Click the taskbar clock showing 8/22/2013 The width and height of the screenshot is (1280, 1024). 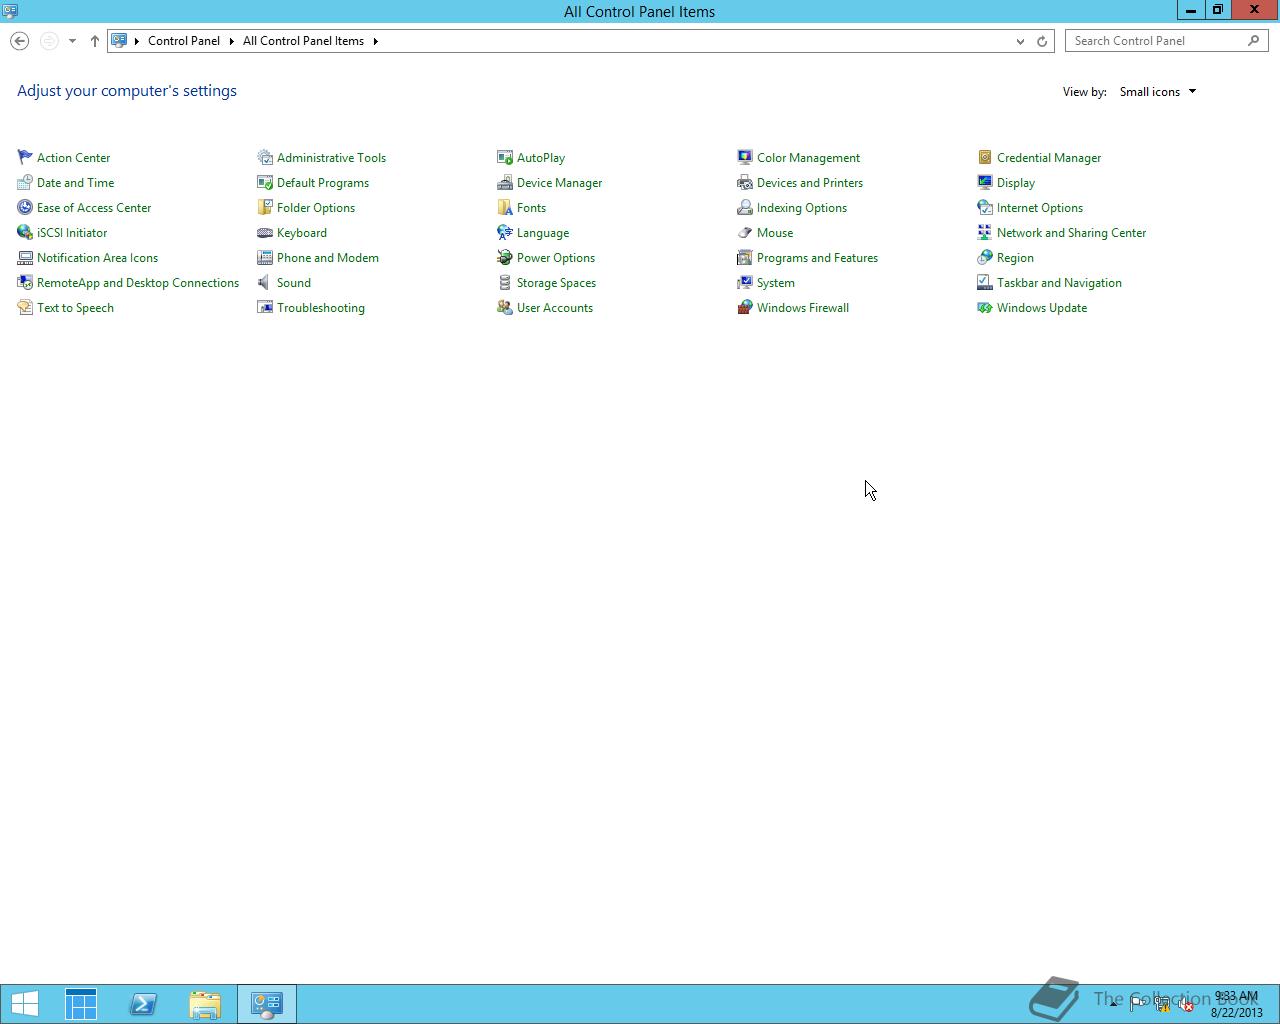[1237, 1004]
